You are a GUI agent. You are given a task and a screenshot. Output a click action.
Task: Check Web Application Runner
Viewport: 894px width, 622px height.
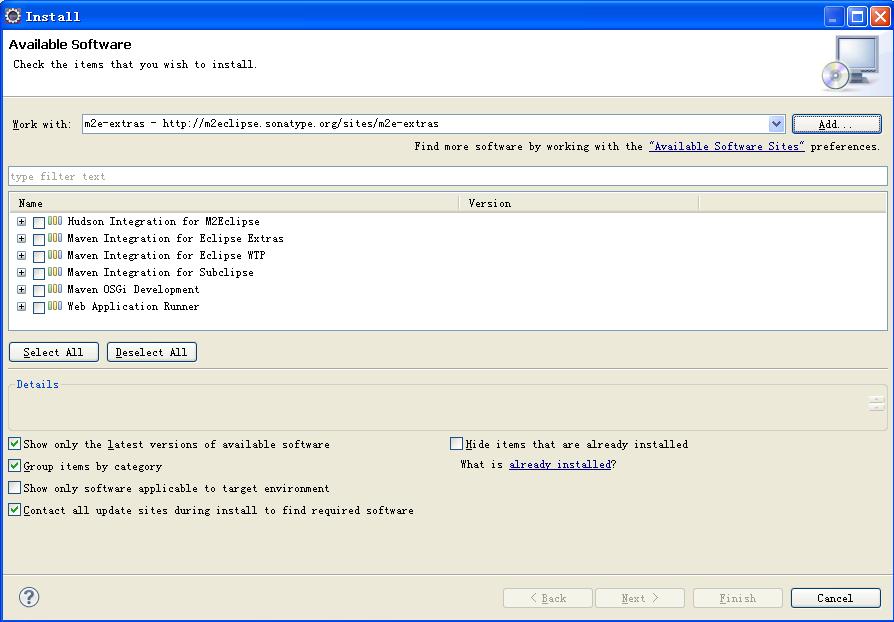39,308
